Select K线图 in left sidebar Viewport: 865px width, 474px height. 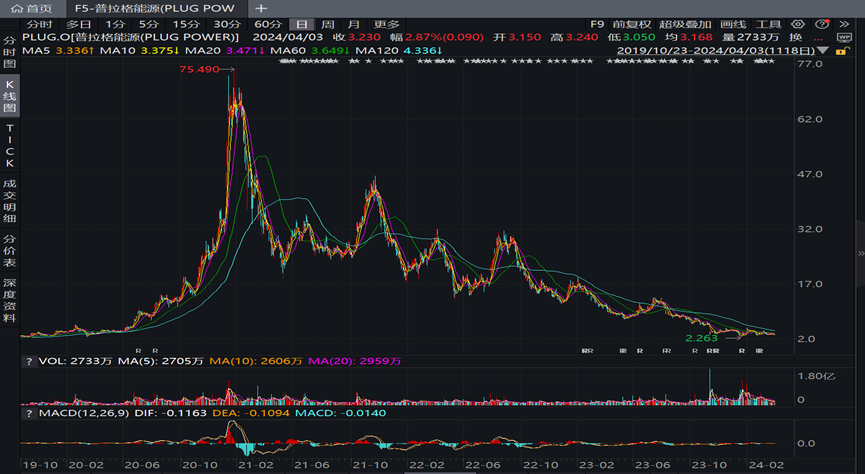point(9,96)
